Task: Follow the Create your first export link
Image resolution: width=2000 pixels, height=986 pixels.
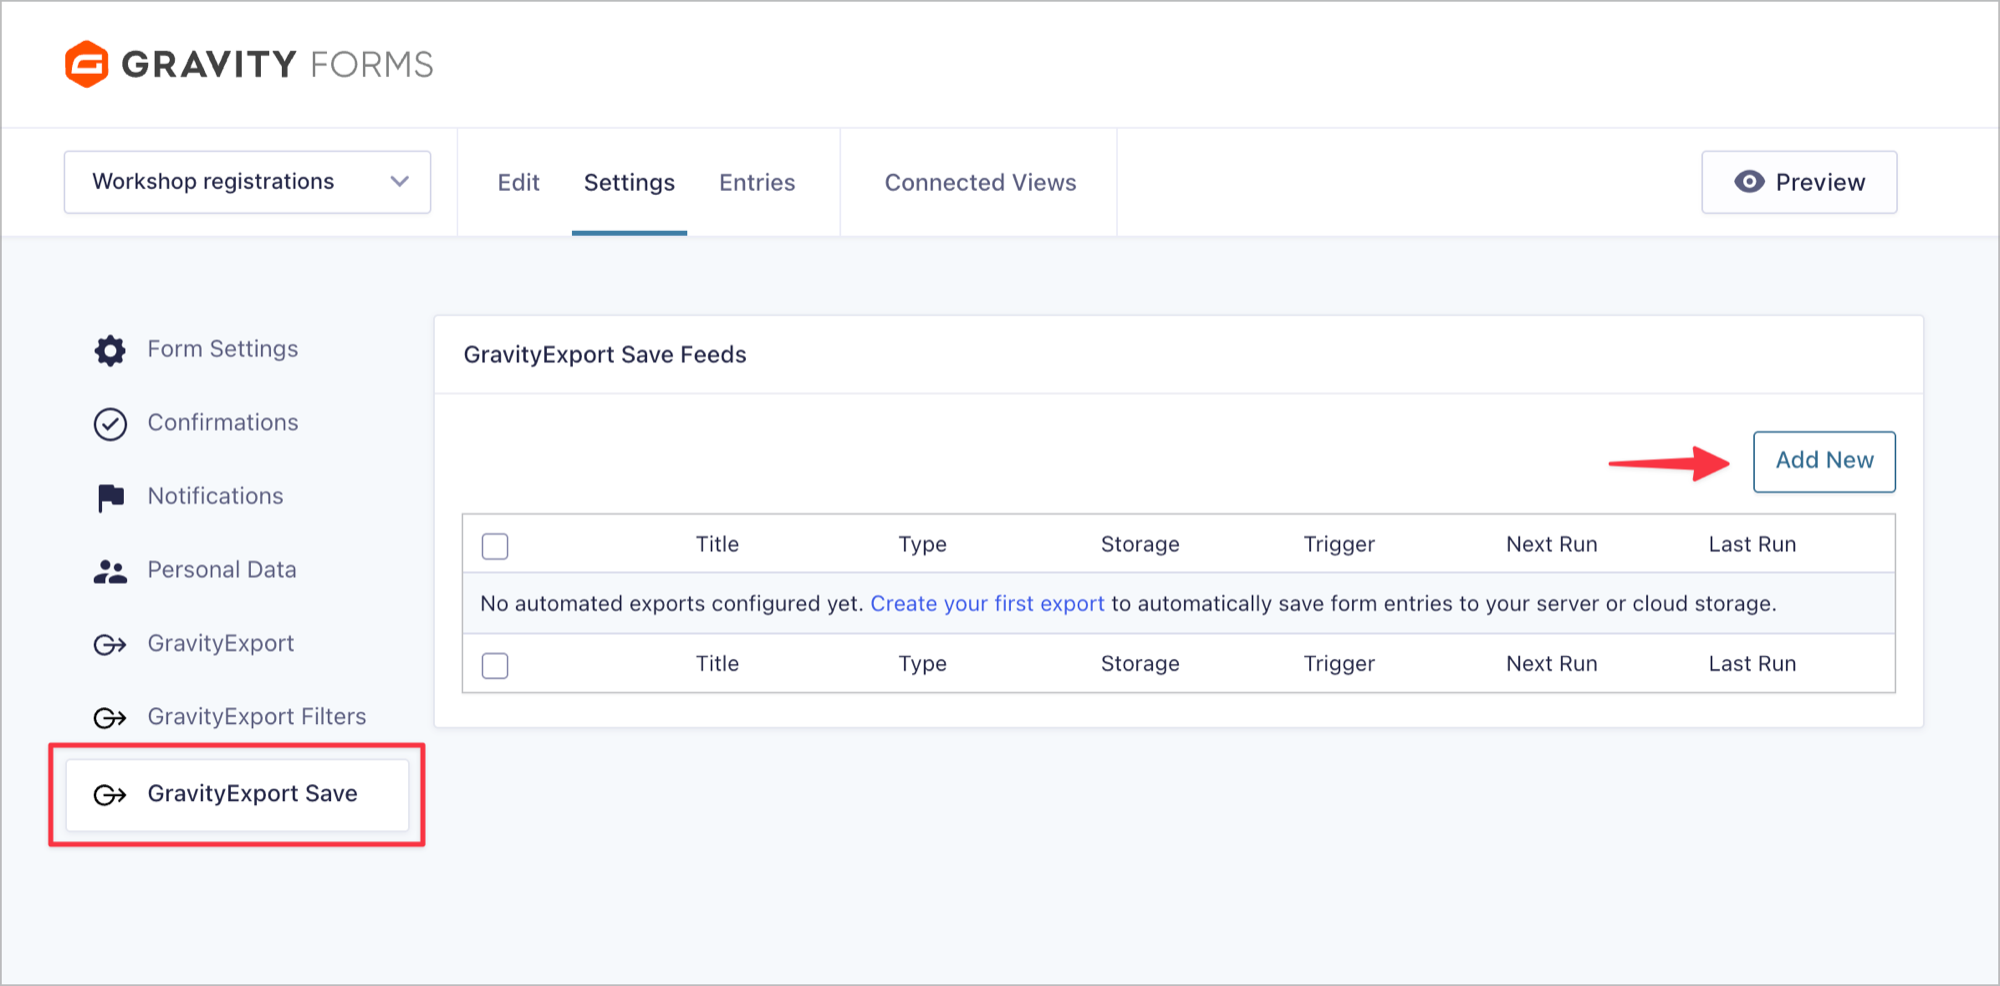Action: pos(987,603)
